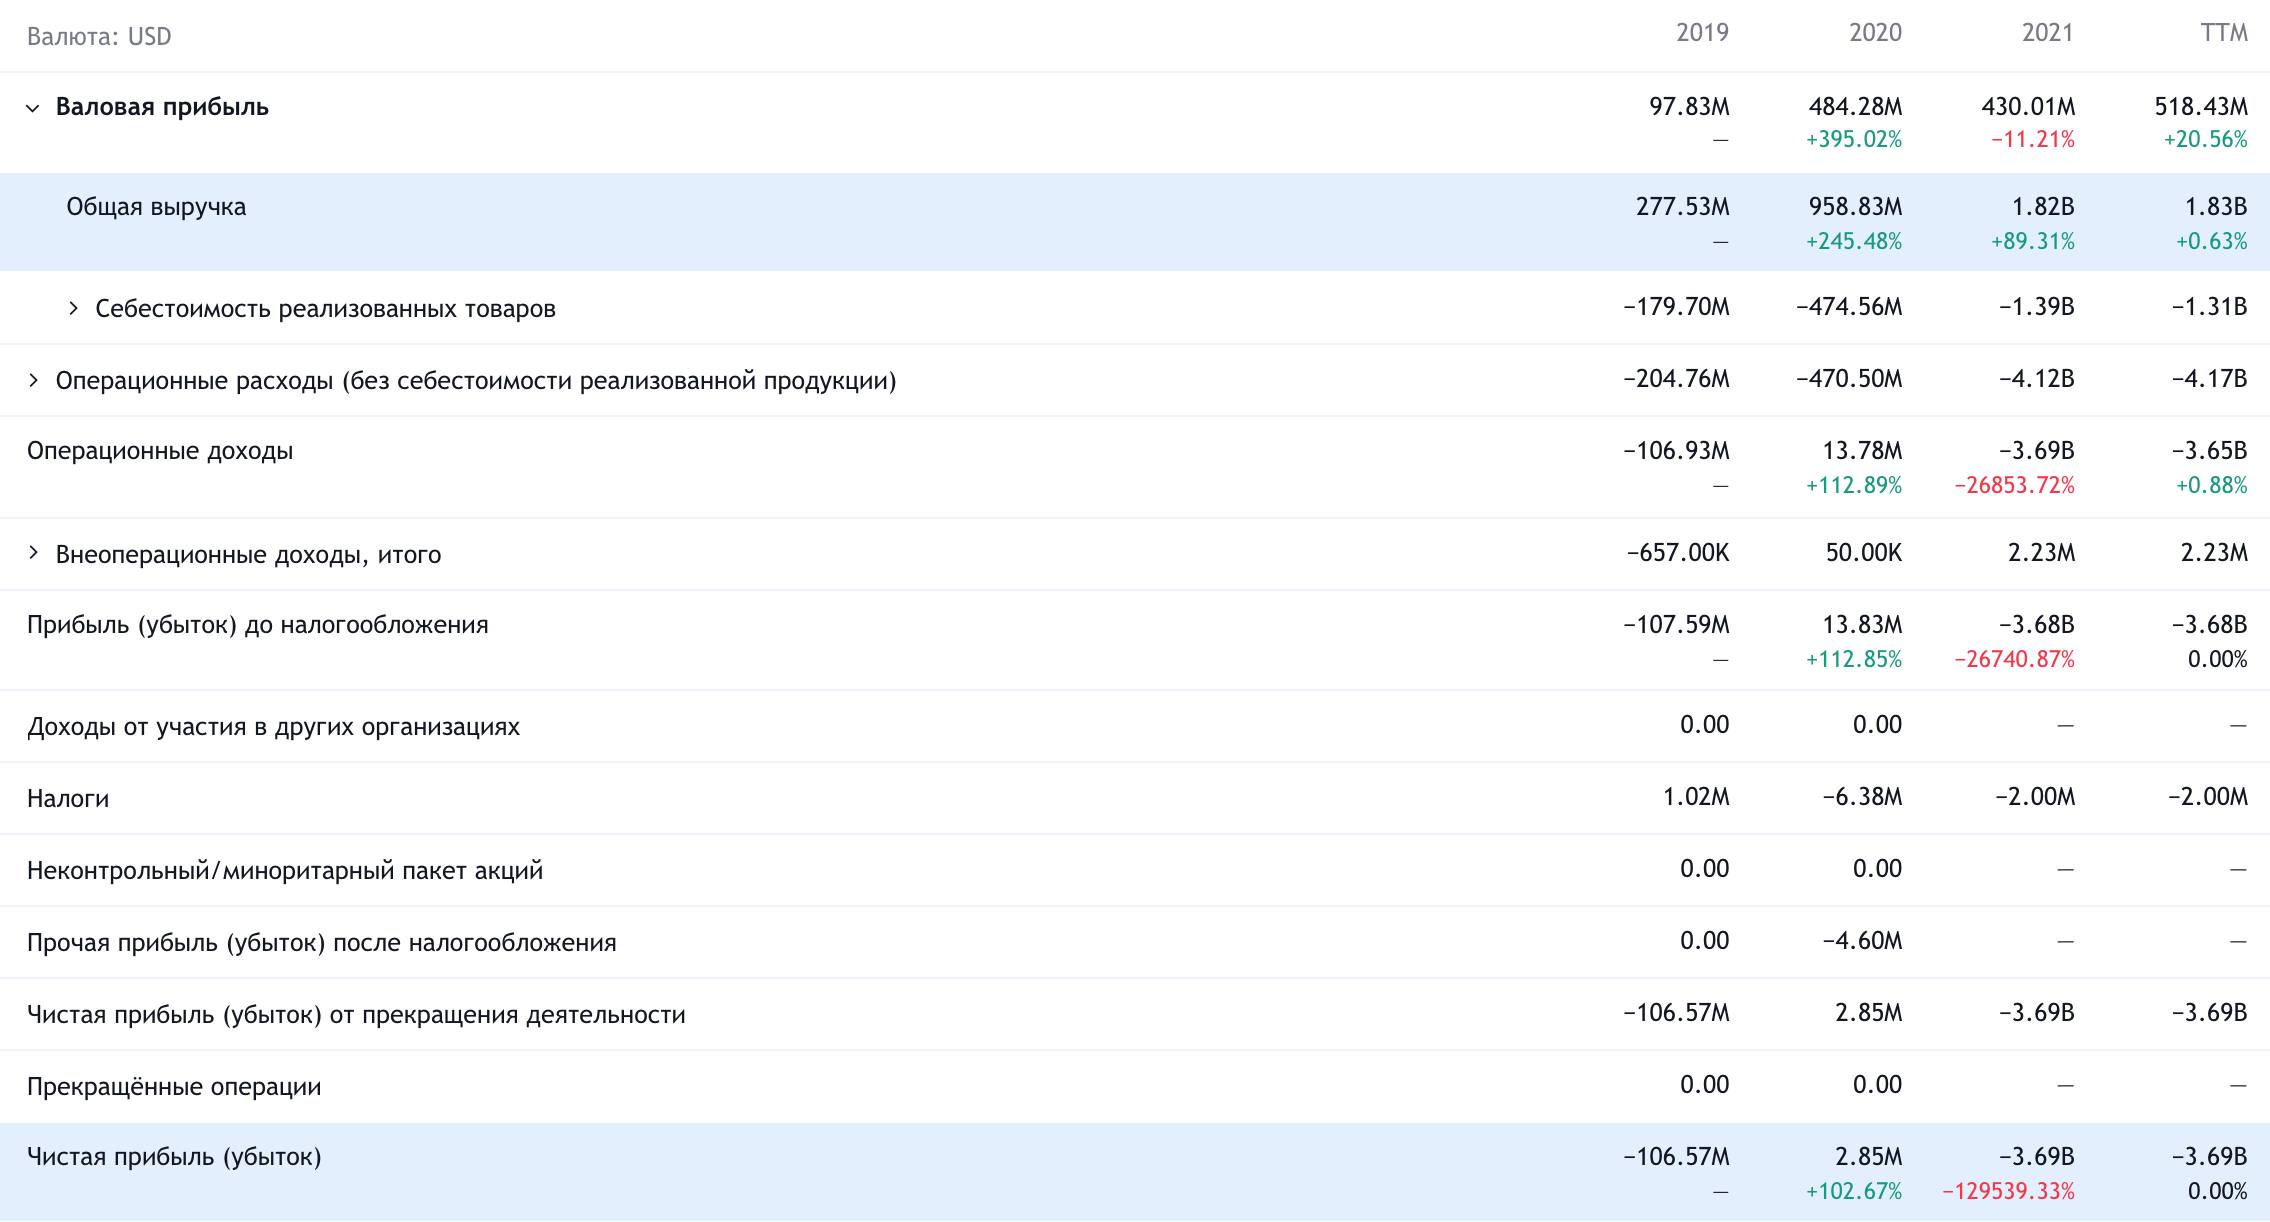This screenshot has height=1222, width=2270.
Task: Click pretax income value 13.83M
Action: coord(1862,625)
